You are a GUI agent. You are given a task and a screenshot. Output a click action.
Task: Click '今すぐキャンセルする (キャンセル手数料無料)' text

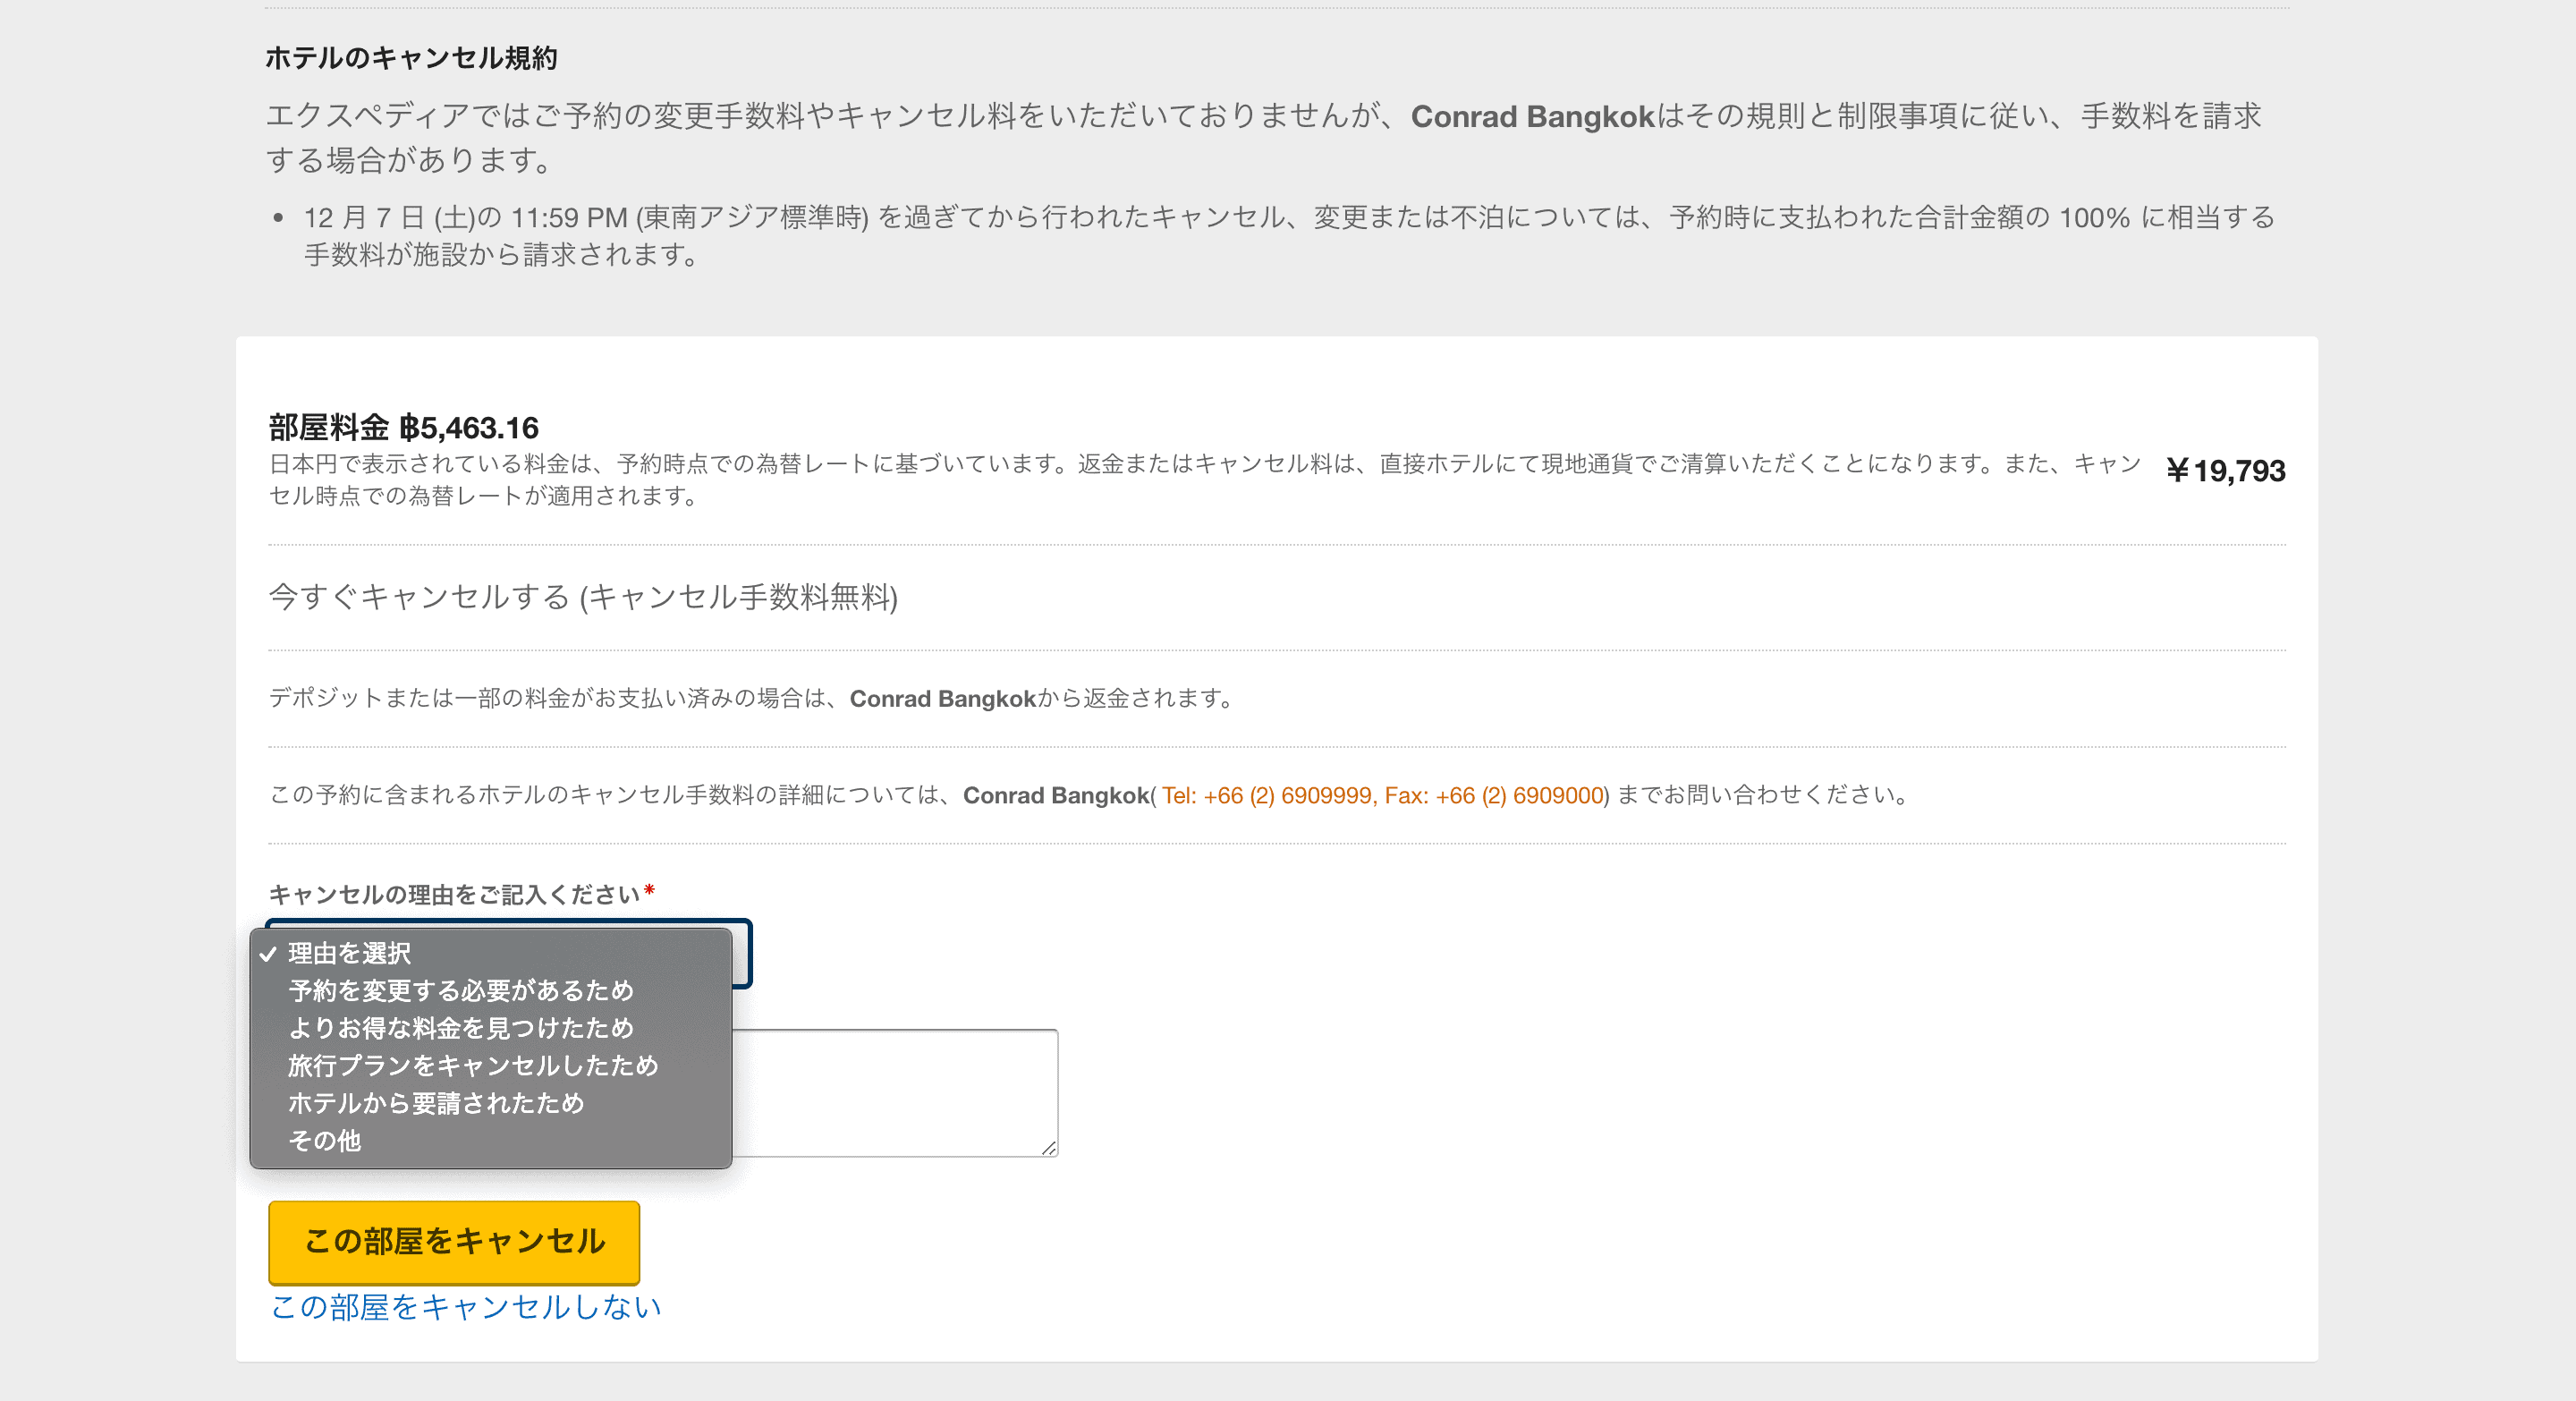583,597
